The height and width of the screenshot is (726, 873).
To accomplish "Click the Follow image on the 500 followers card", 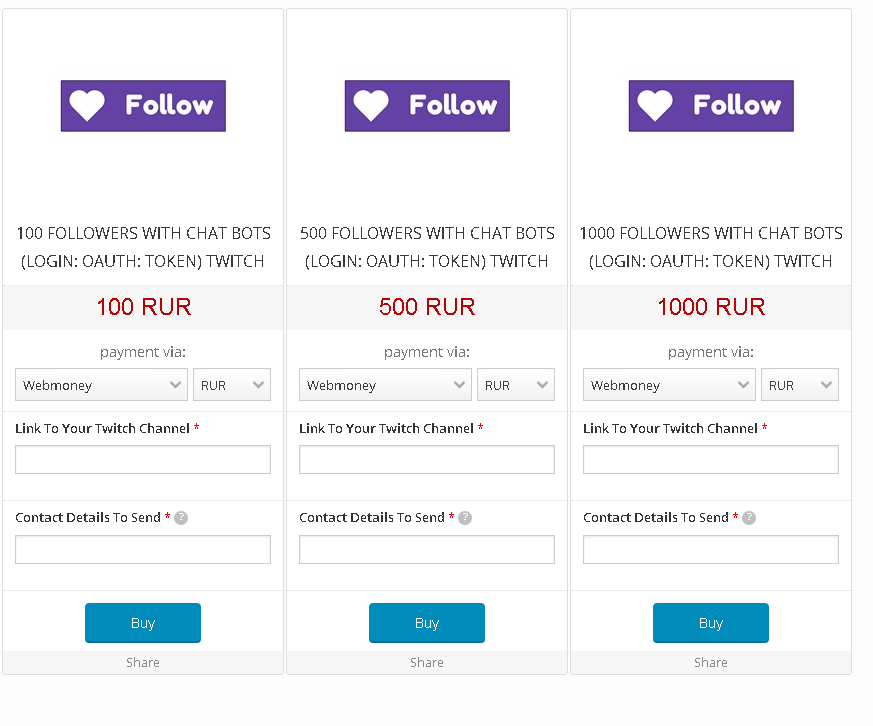I will (x=427, y=106).
